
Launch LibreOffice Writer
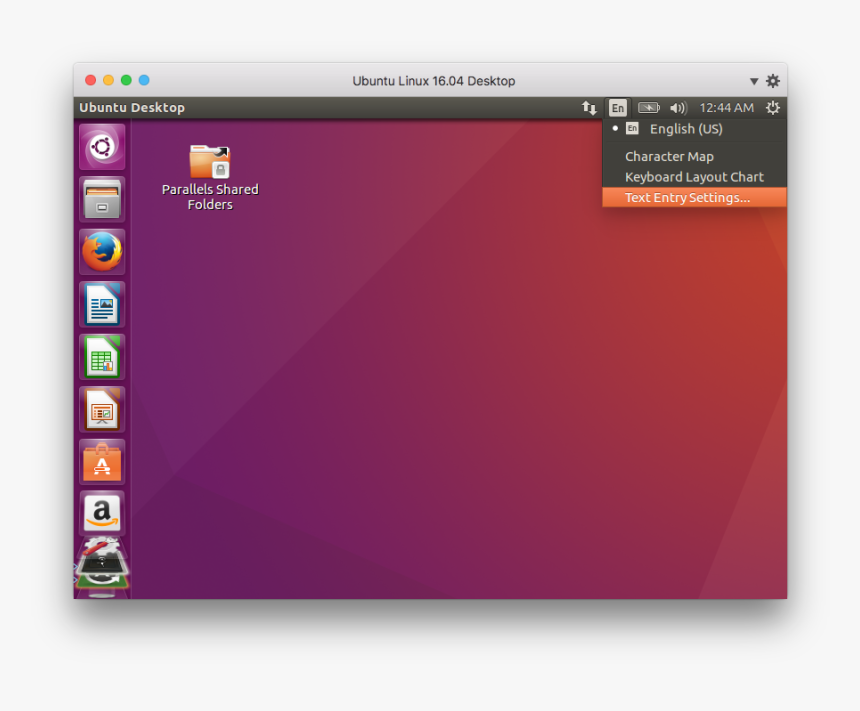coord(102,304)
